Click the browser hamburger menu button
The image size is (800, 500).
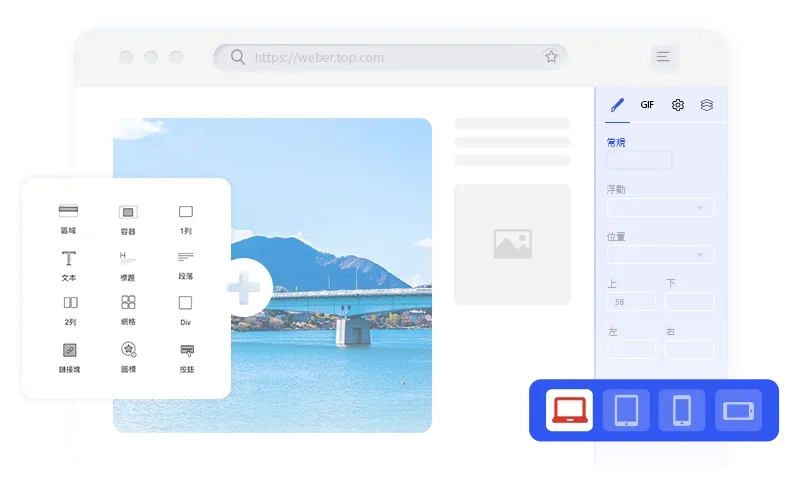(663, 57)
